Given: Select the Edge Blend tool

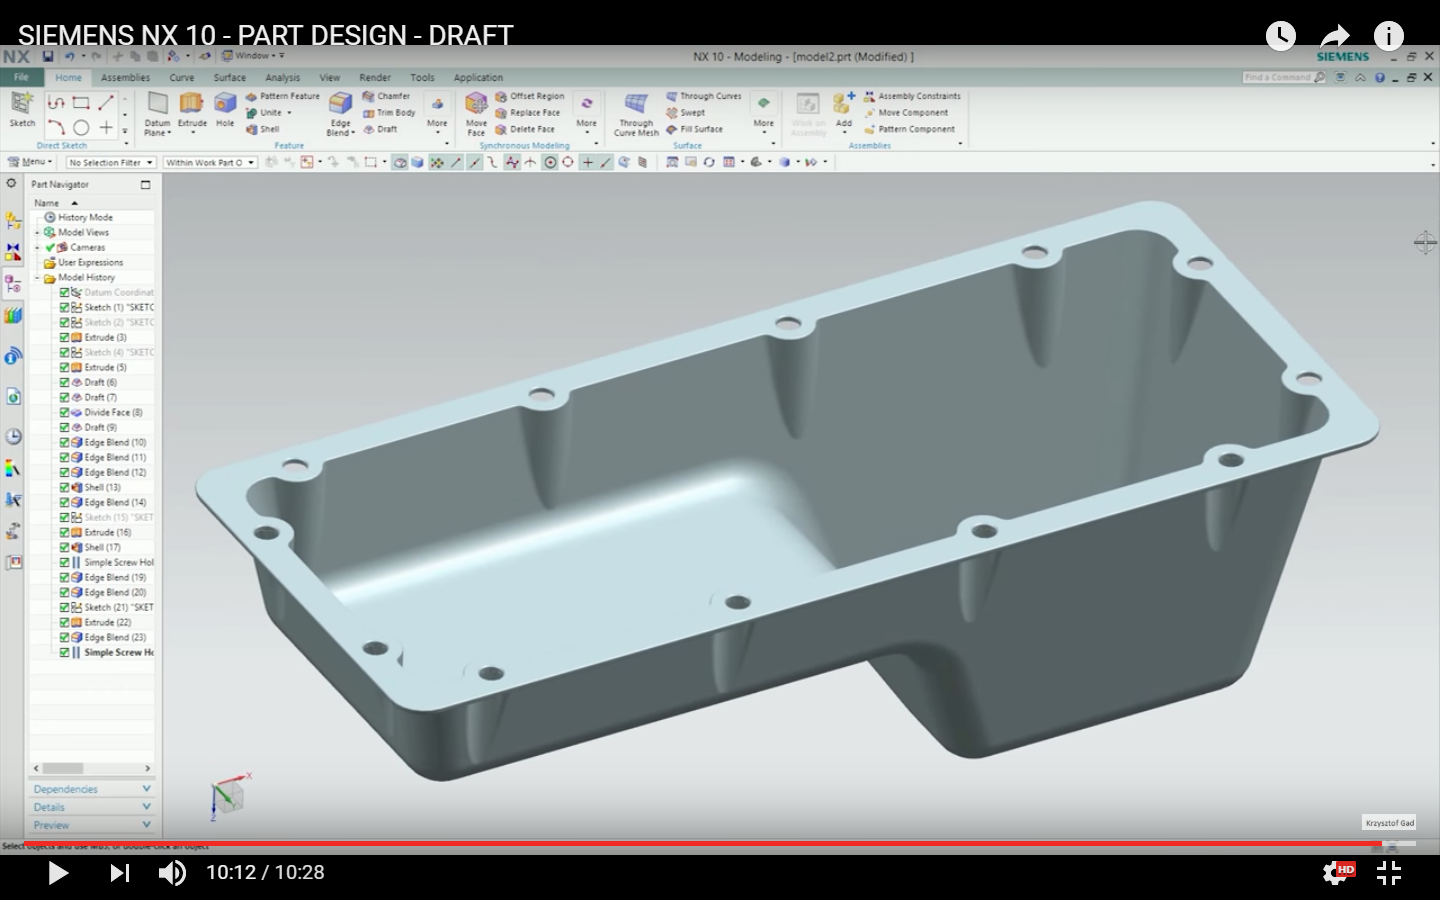Looking at the screenshot, I should point(341,113).
